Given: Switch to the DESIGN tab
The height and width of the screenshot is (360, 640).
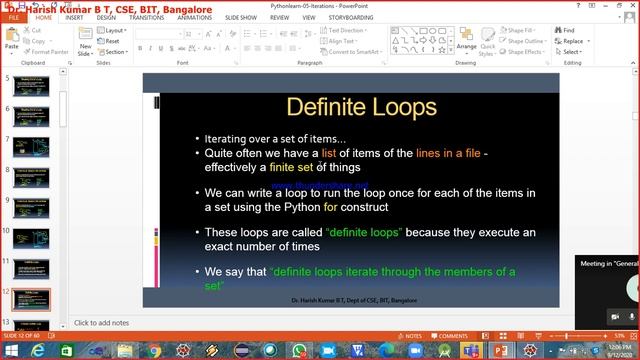Looking at the screenshot, I should pos(106,18).
